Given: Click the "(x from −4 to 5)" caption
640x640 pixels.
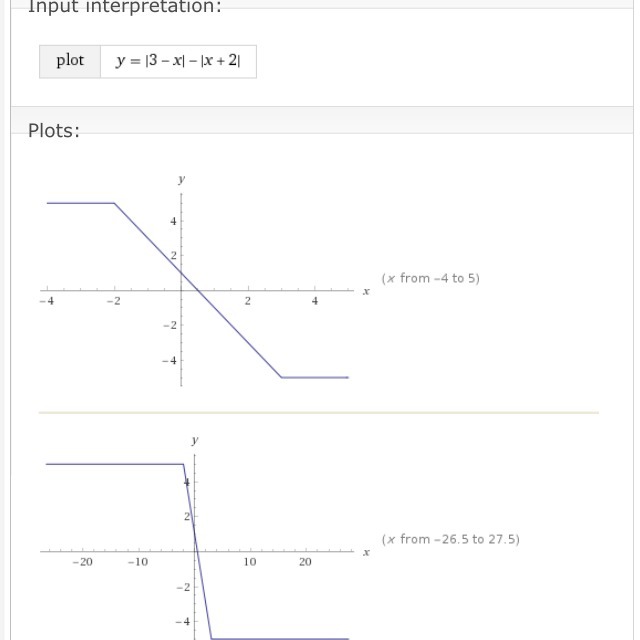Looking at the screenshot, I should (x=430, y=278).
